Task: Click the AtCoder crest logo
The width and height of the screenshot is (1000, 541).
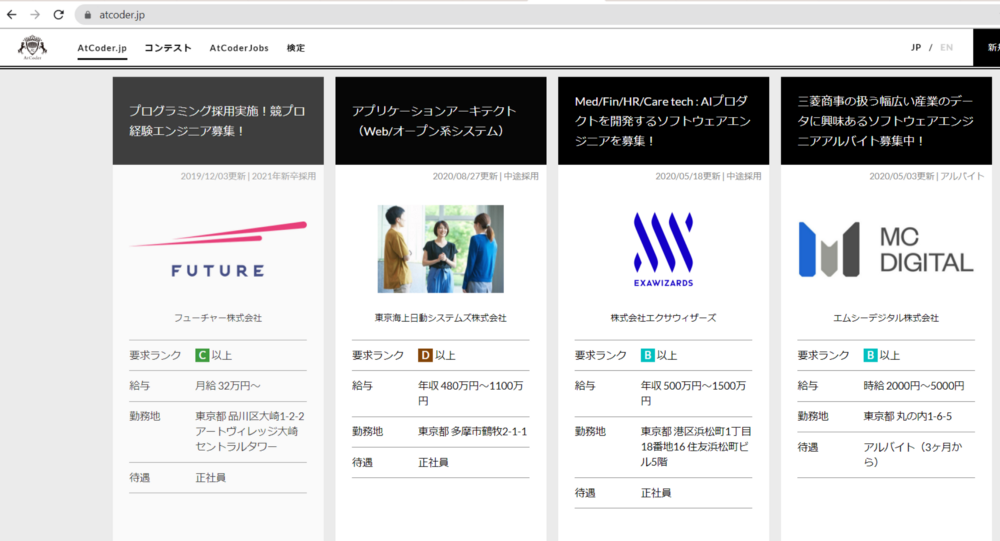Action: 33,47
